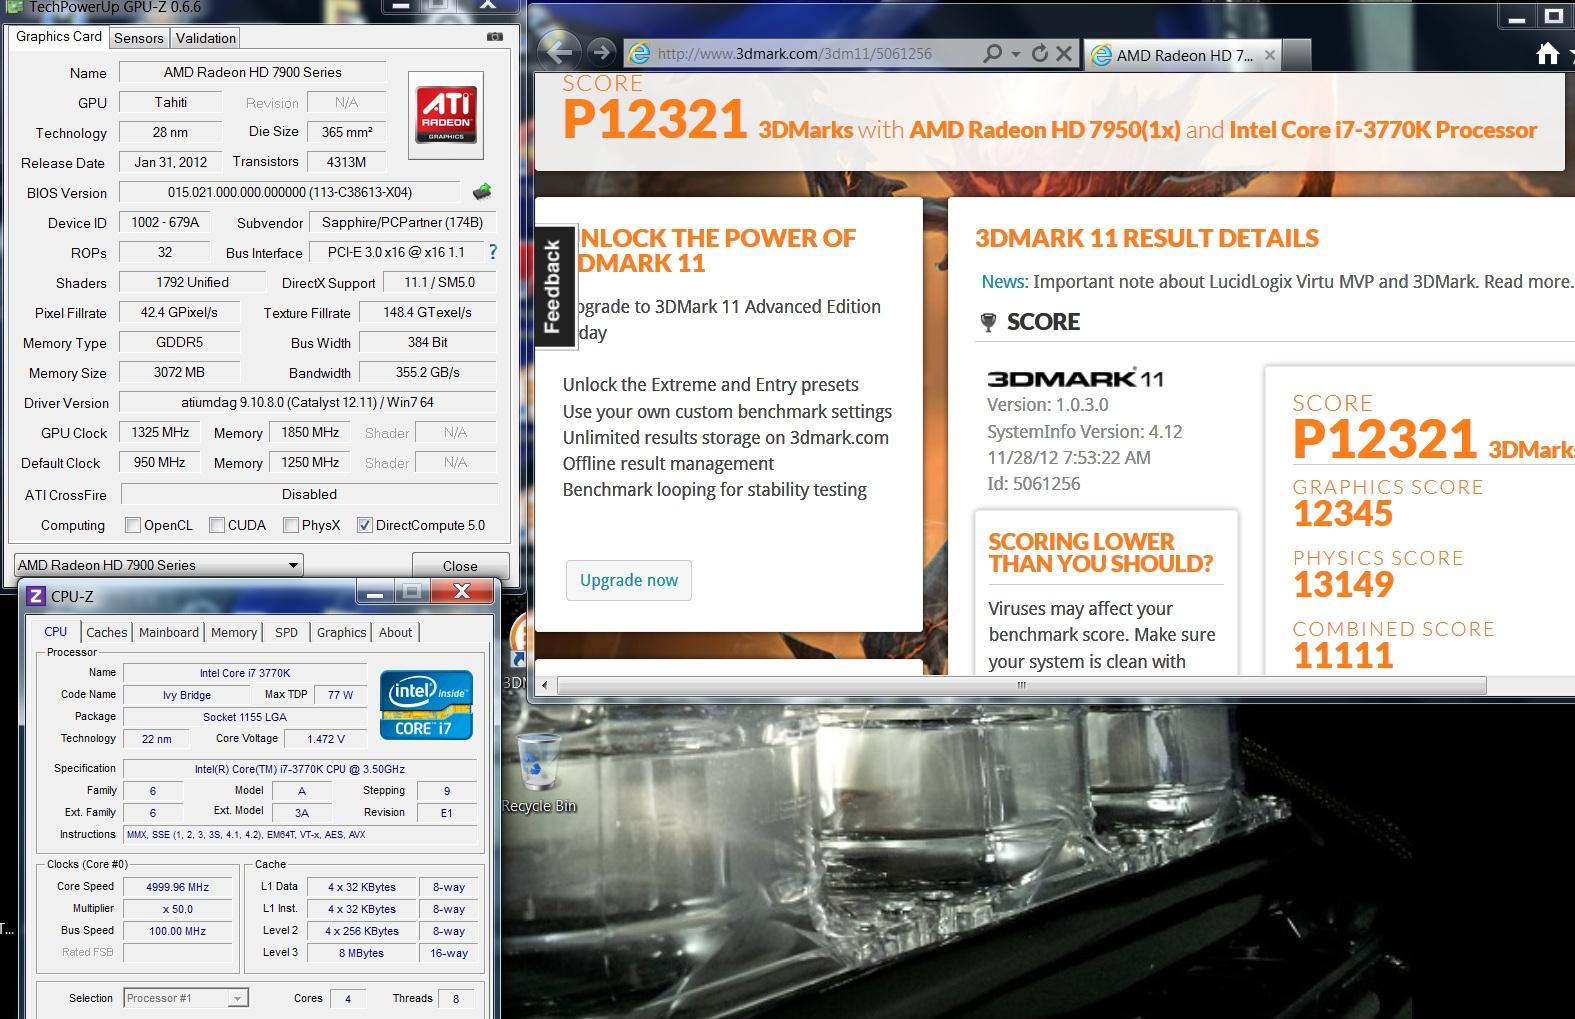Click the trophy icon next to SCORE heading
The height and width of the screenshot is (1019, 1575).
click(x=988, y=322)
